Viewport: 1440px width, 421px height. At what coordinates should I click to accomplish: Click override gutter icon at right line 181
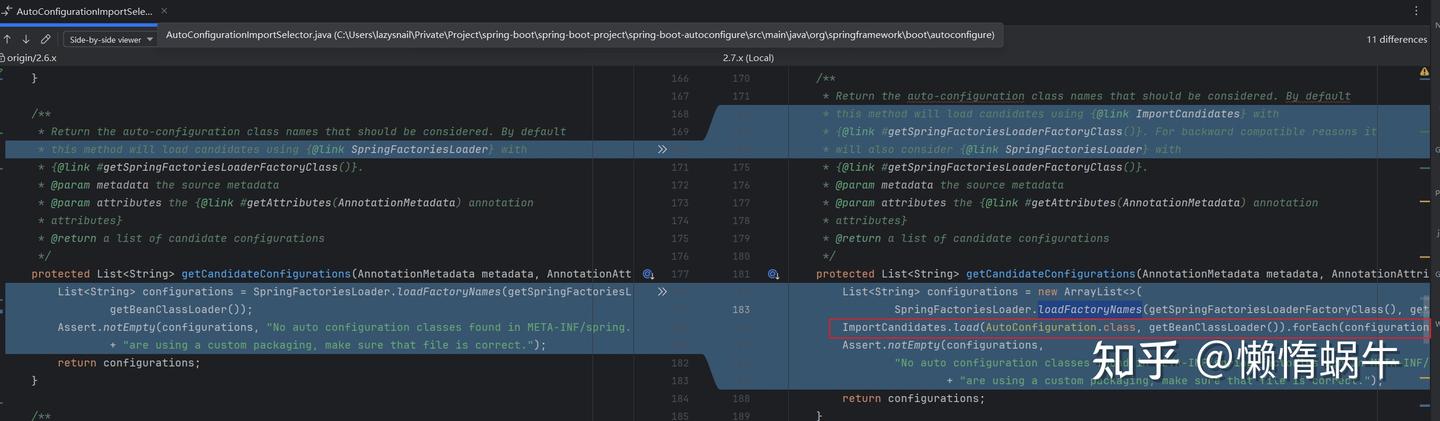(773, 274)
